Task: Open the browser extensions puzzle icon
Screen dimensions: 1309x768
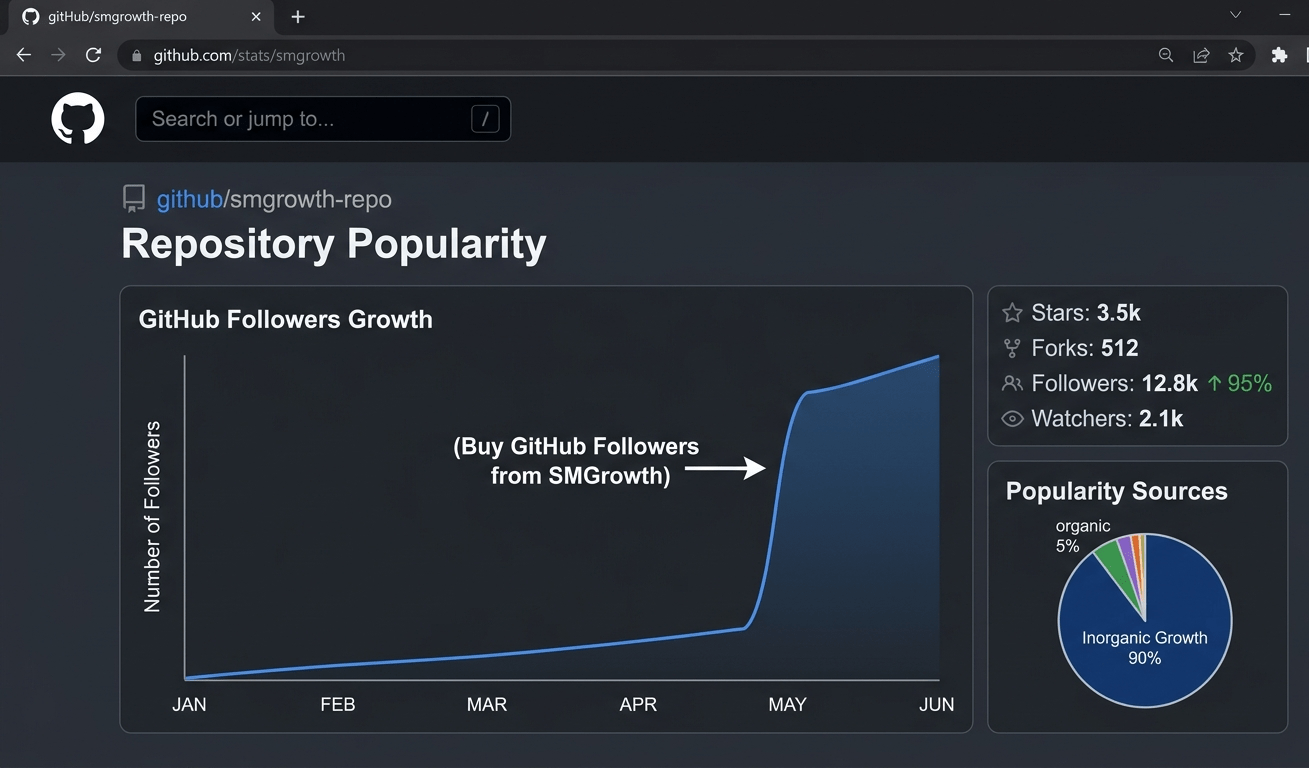Action: tap(1279, 55)
